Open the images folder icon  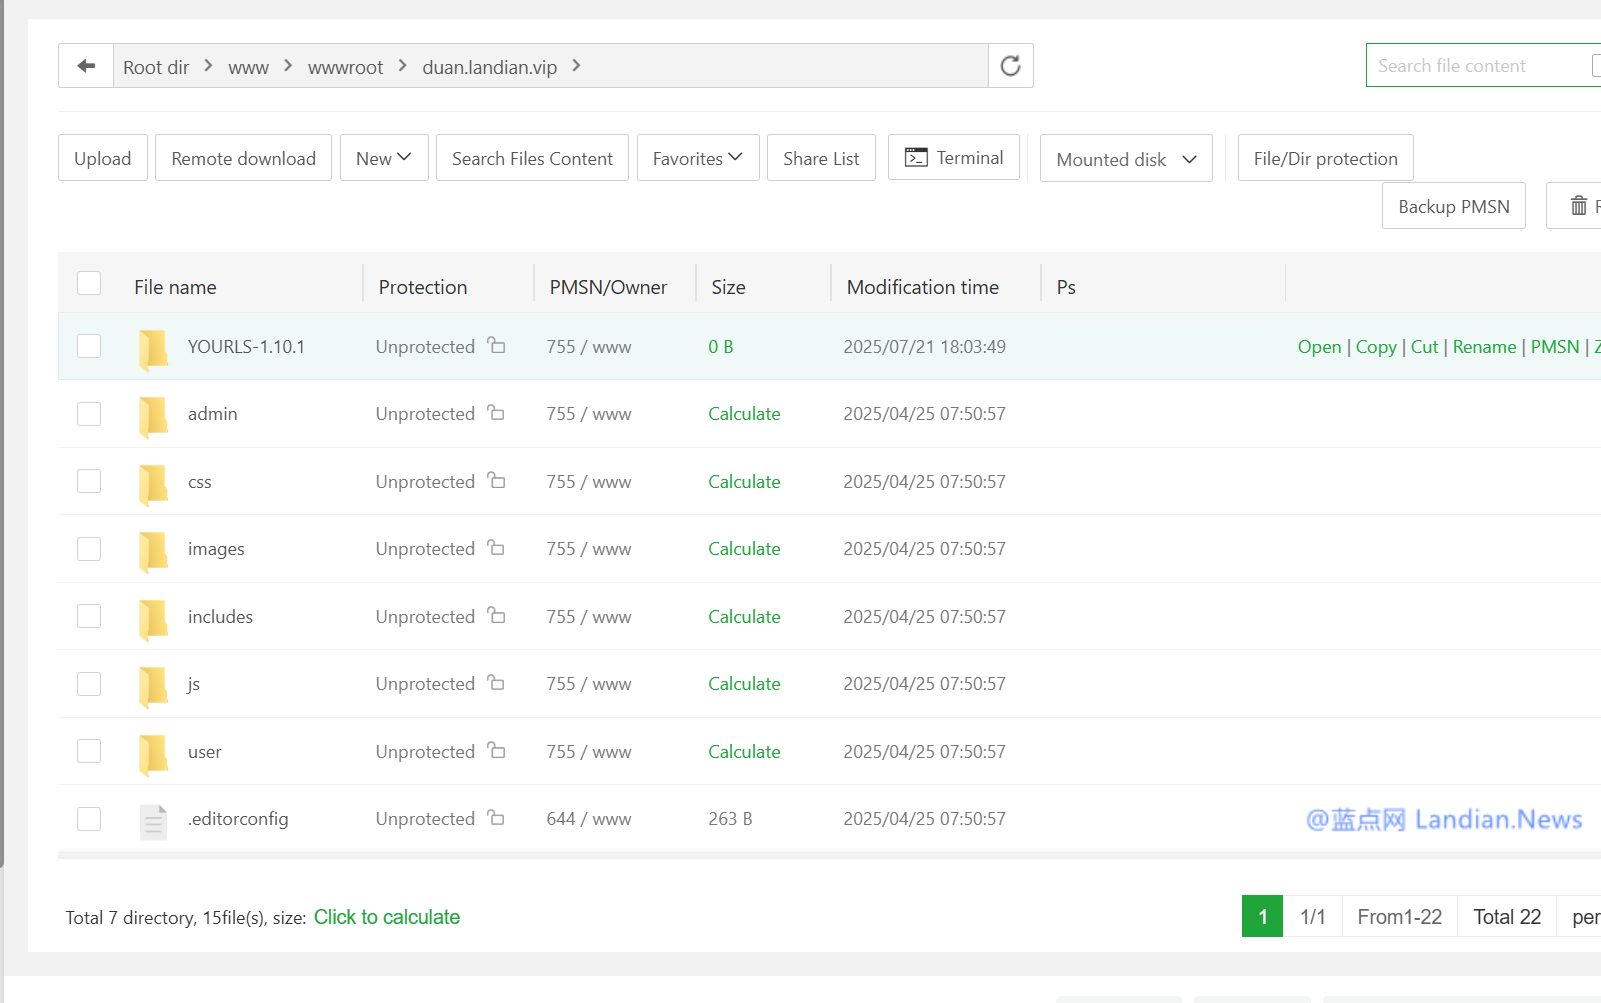(153, 550)
